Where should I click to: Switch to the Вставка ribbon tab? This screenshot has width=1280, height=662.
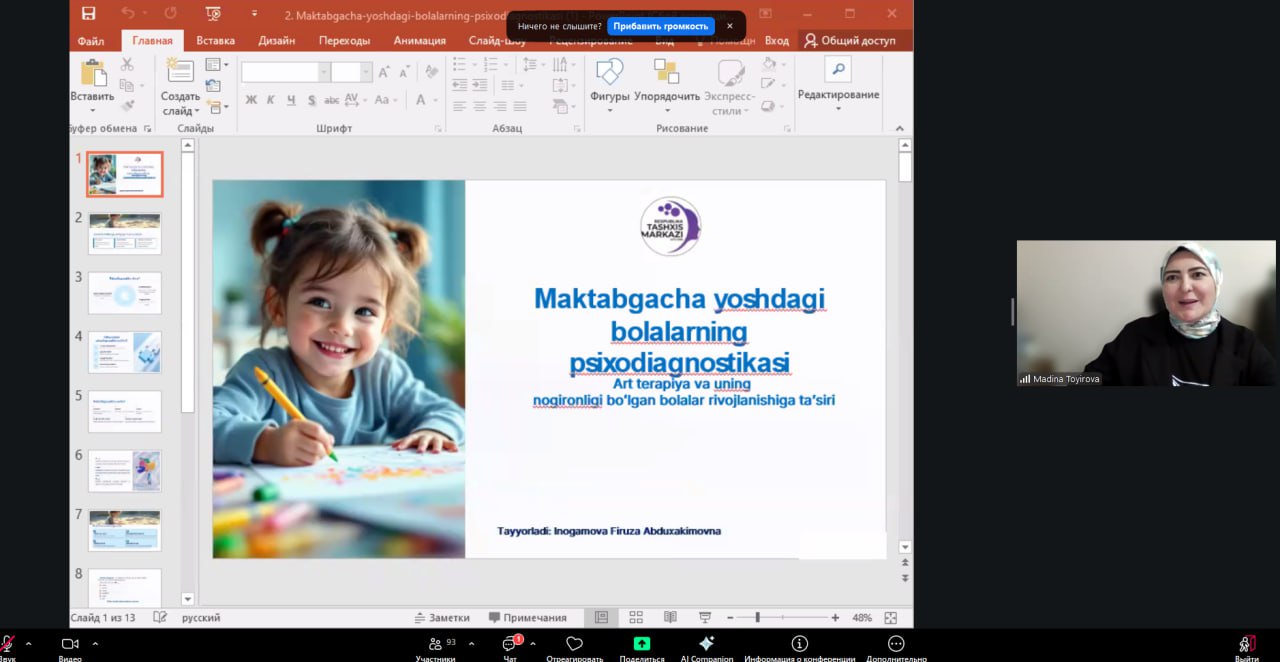click(215, 41)
